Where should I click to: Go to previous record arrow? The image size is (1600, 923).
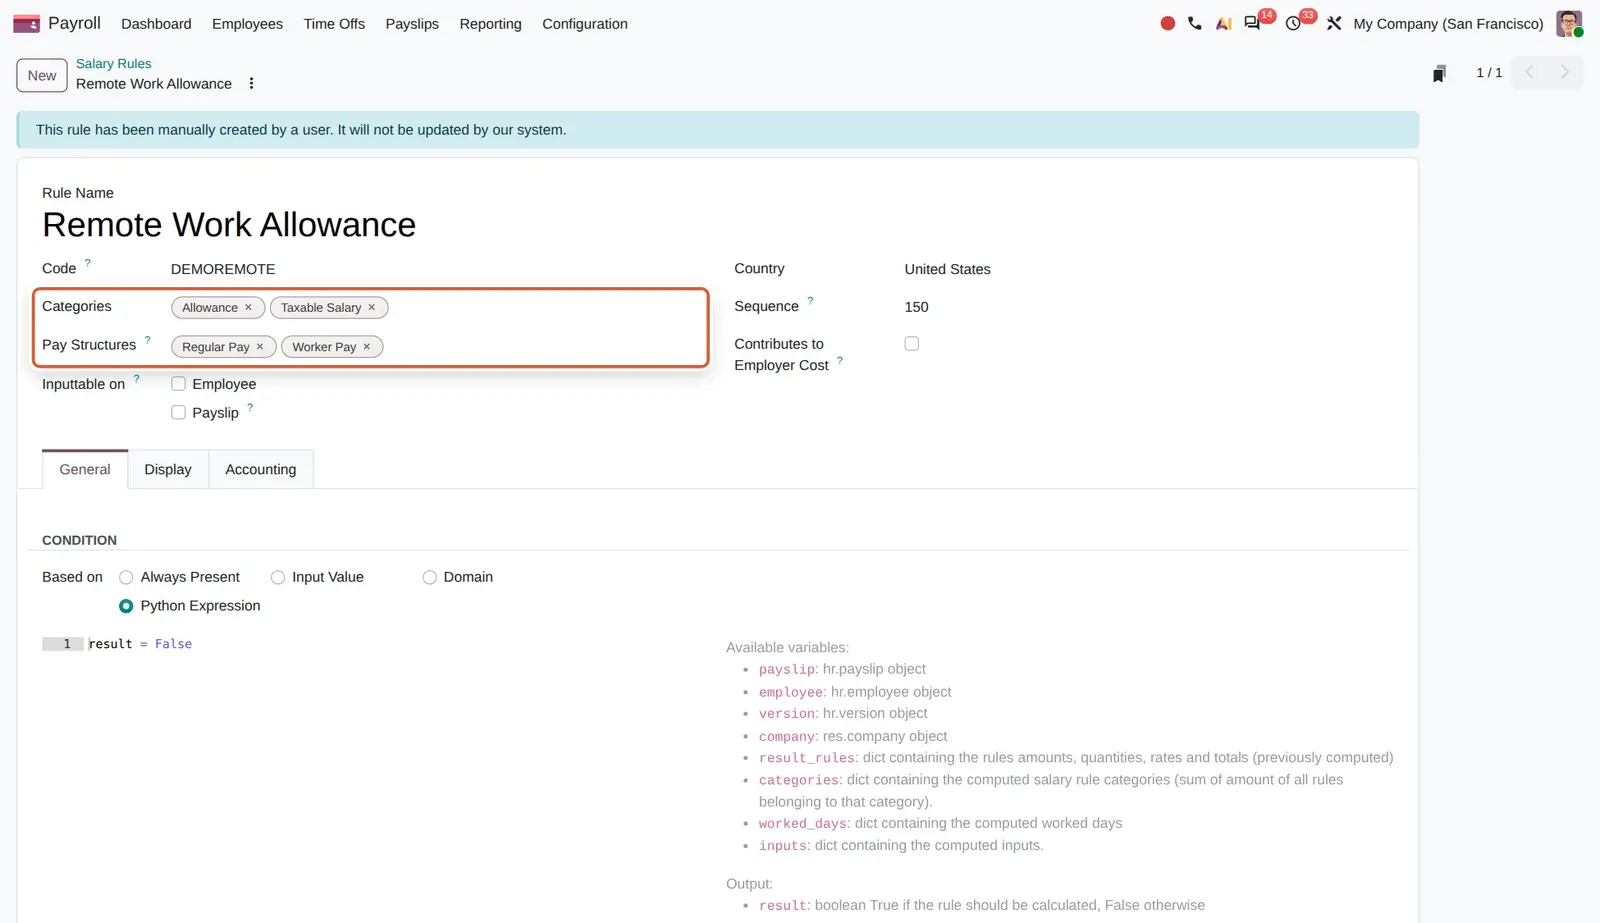pos(1529,72)
